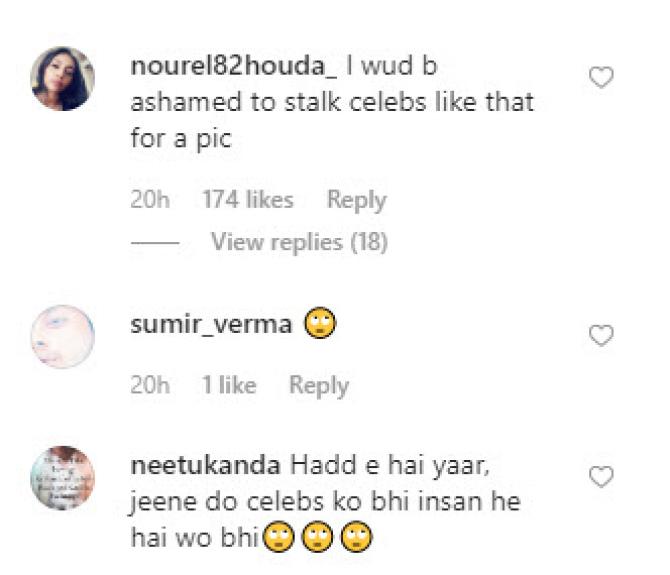The height and width of the screenshot is (575, 670).
Task: Reply to sumir_verma's comment
Action: point(319,386)
